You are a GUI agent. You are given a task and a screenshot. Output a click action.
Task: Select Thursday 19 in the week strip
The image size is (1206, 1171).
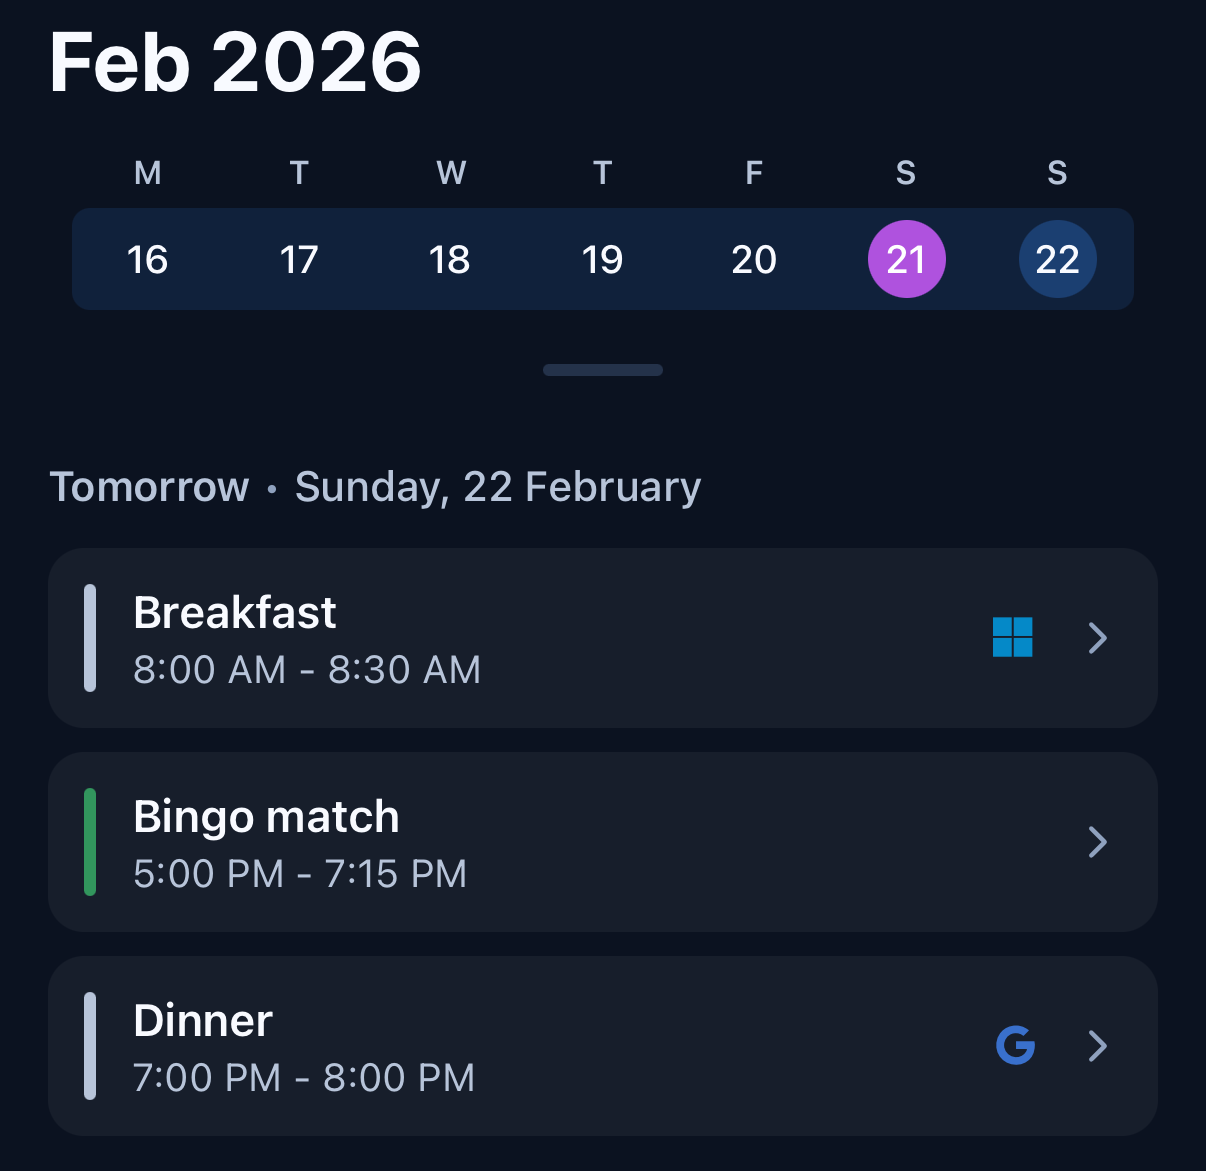[602, 260]
